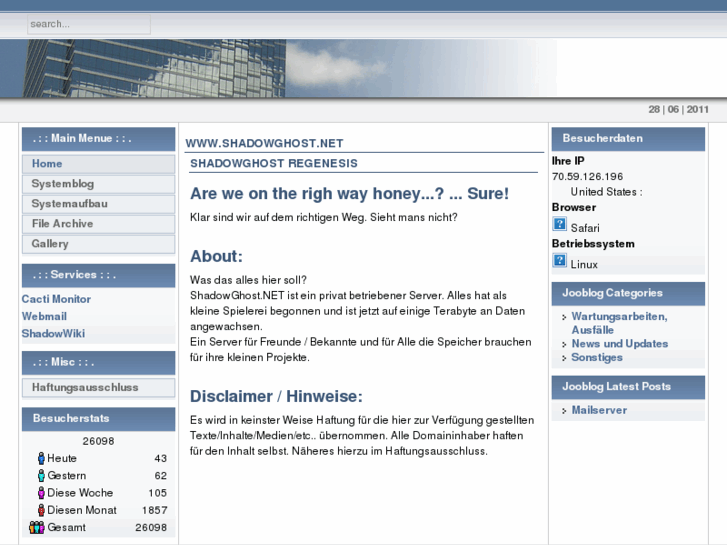The height and width of the screenshot is (545, 727).
Task: Click the total visitor count at top of Besucherstats
Action: point(98,441)
